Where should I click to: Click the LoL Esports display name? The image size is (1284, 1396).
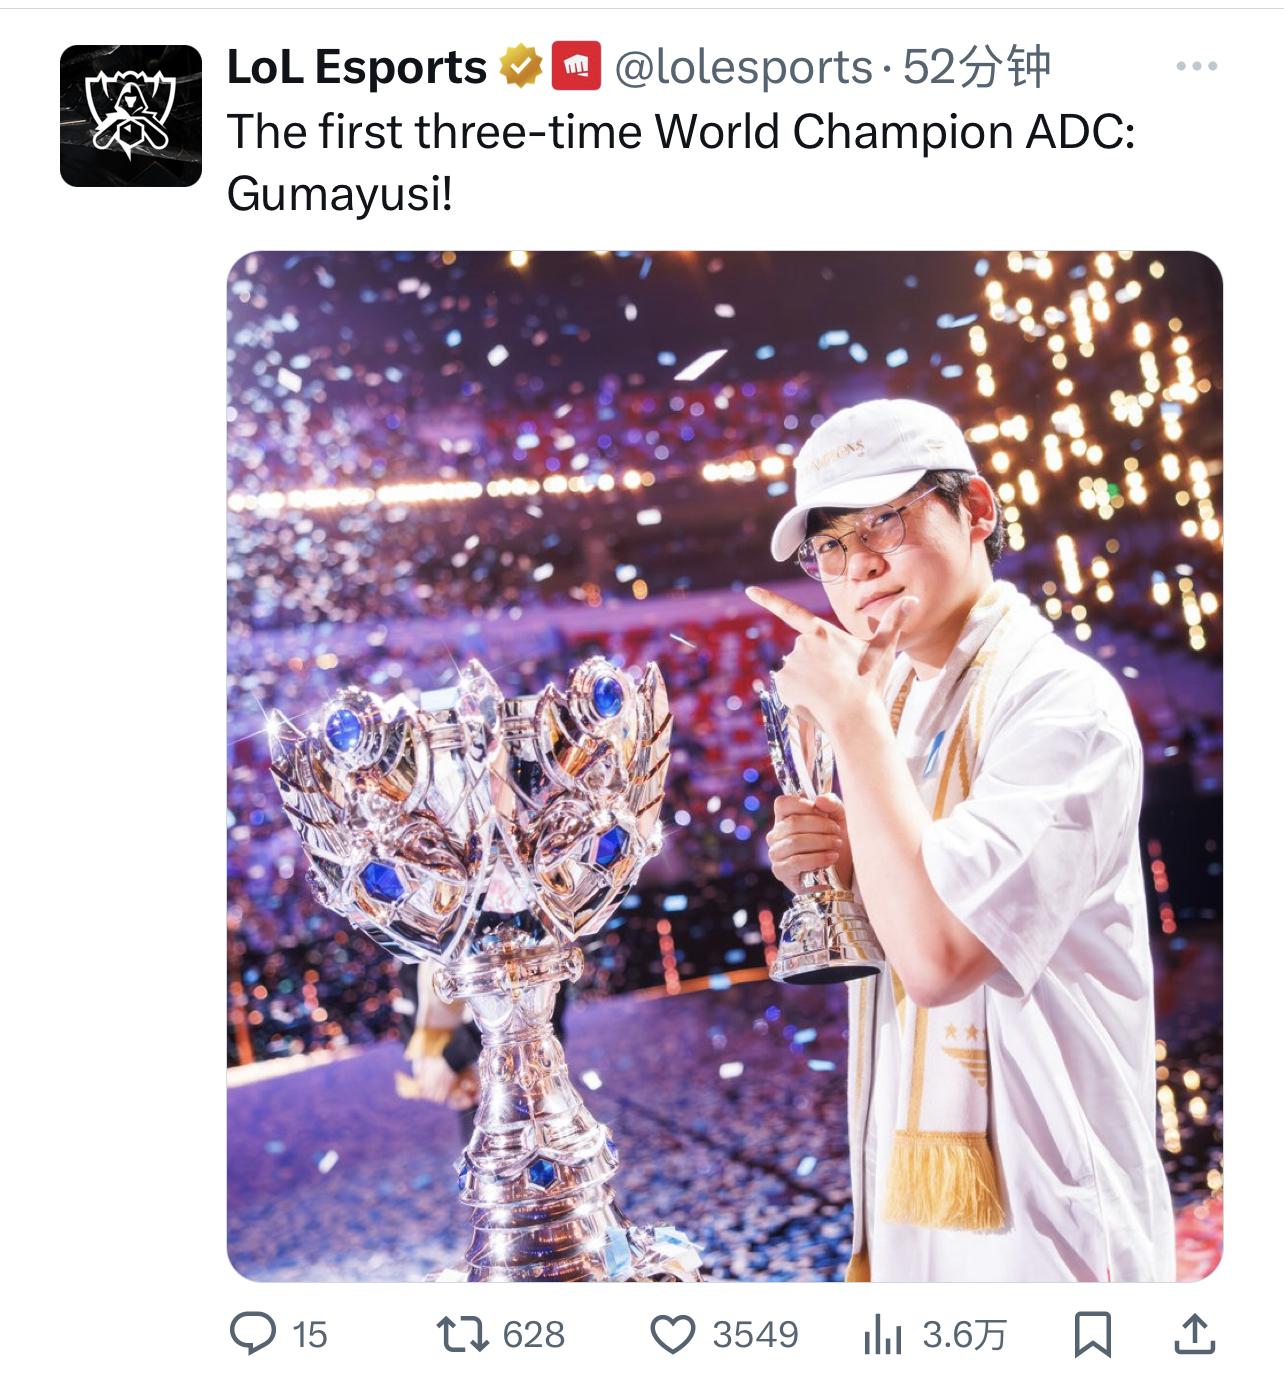point(357,67)
